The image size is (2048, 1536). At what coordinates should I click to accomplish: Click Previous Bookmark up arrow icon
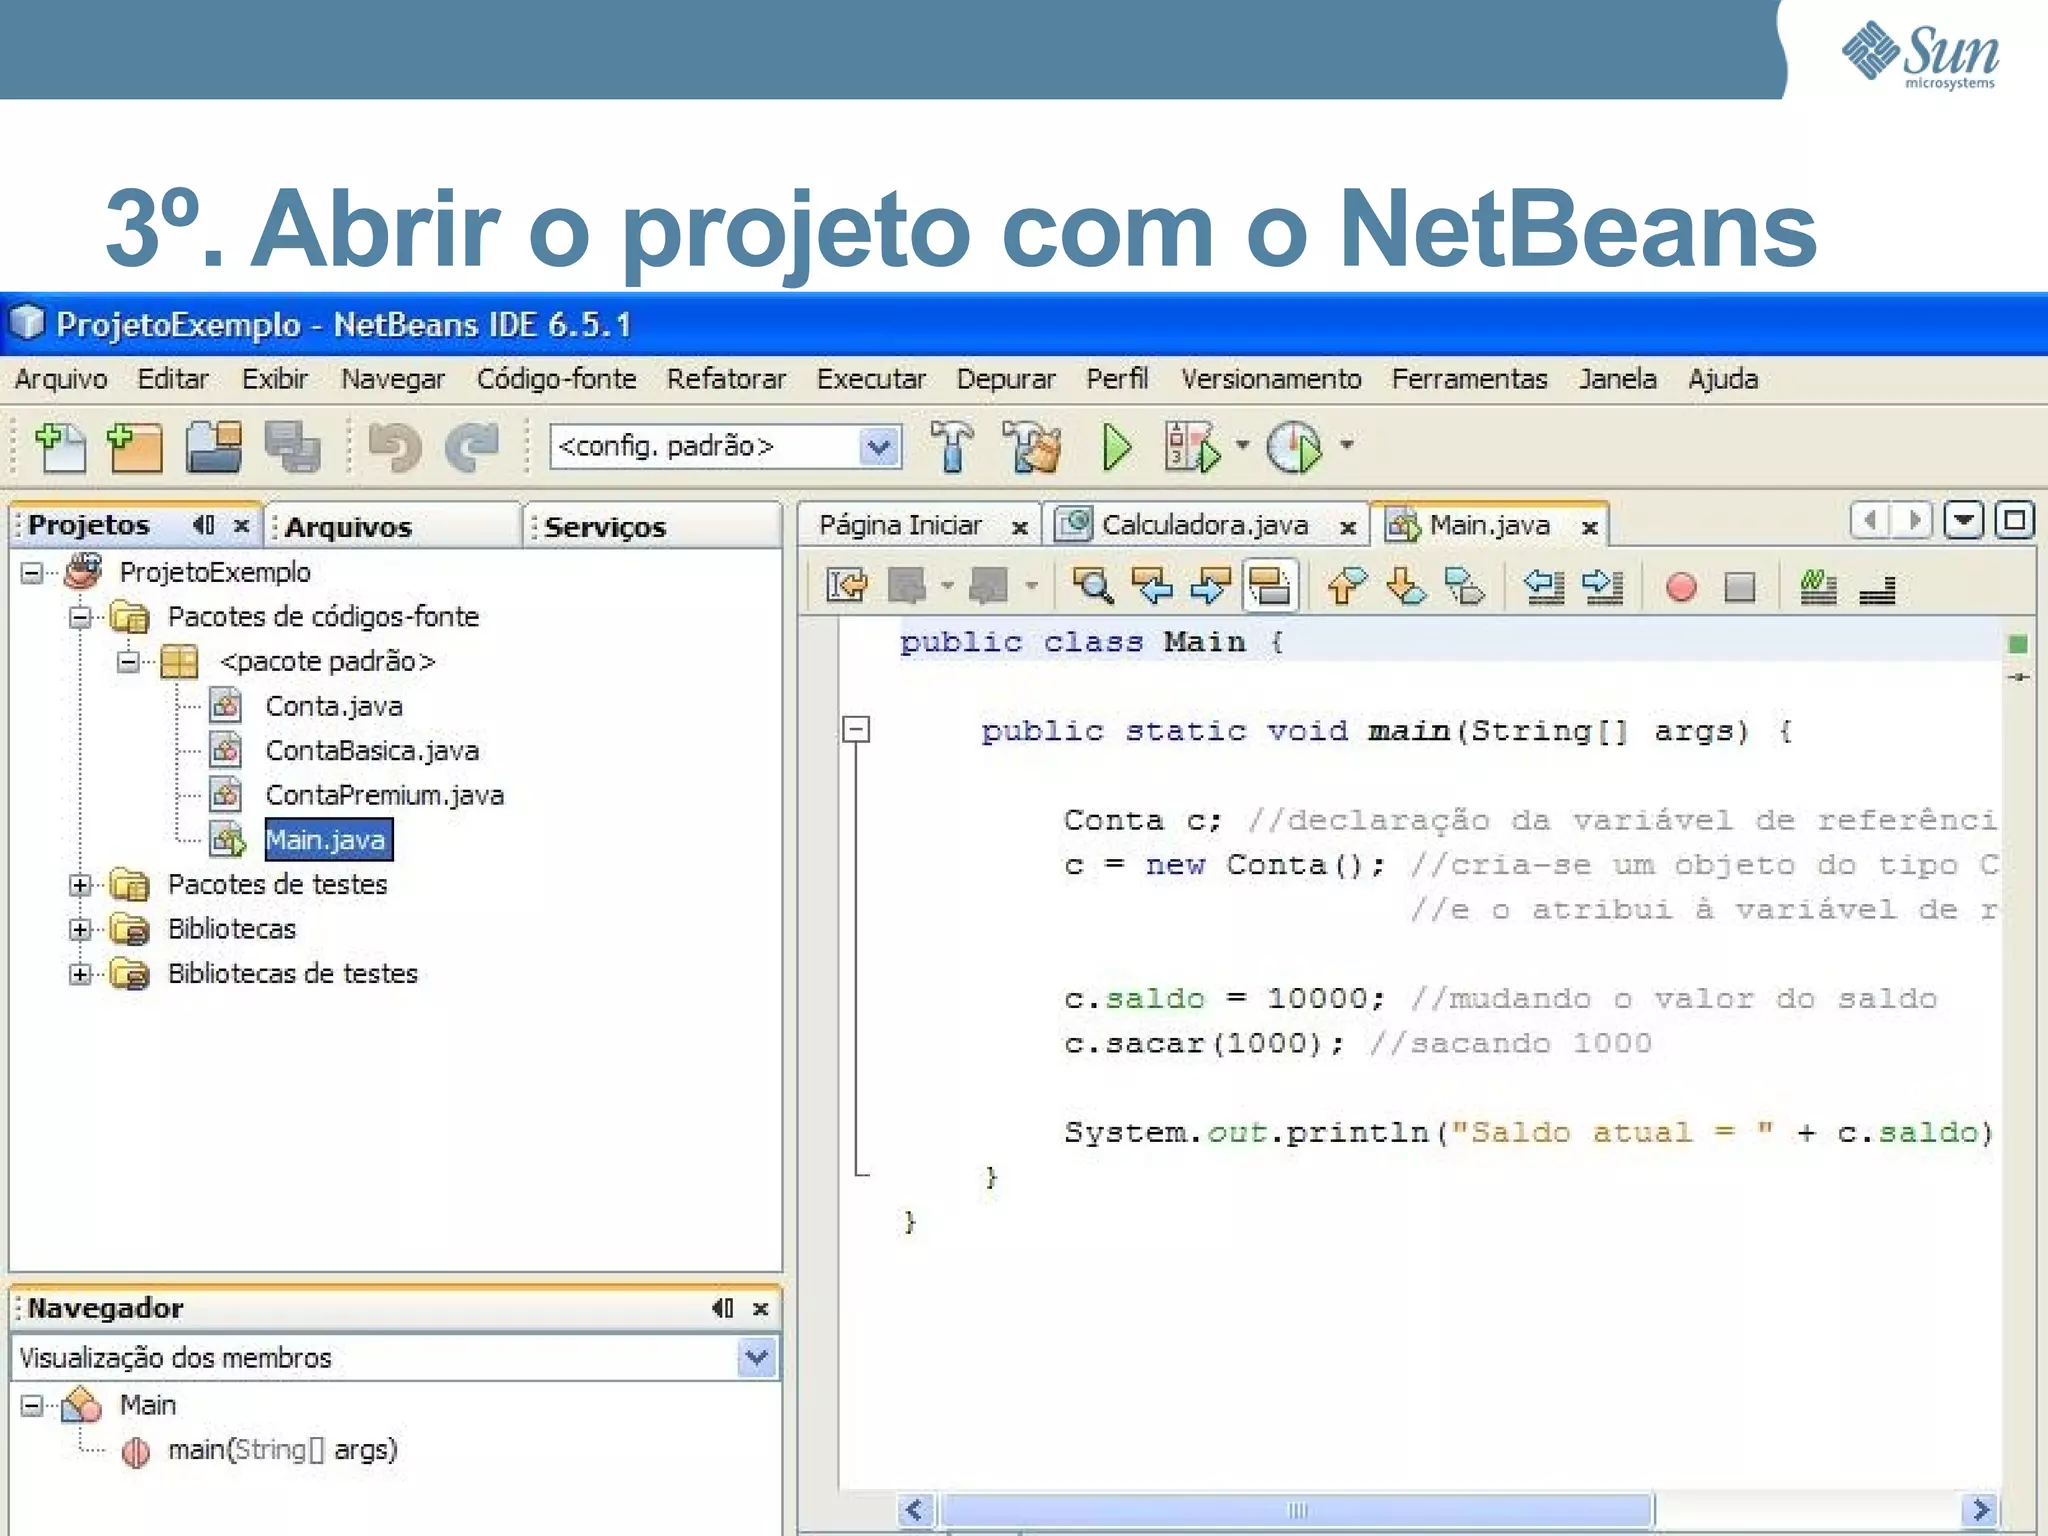(x=1347, y=586)
